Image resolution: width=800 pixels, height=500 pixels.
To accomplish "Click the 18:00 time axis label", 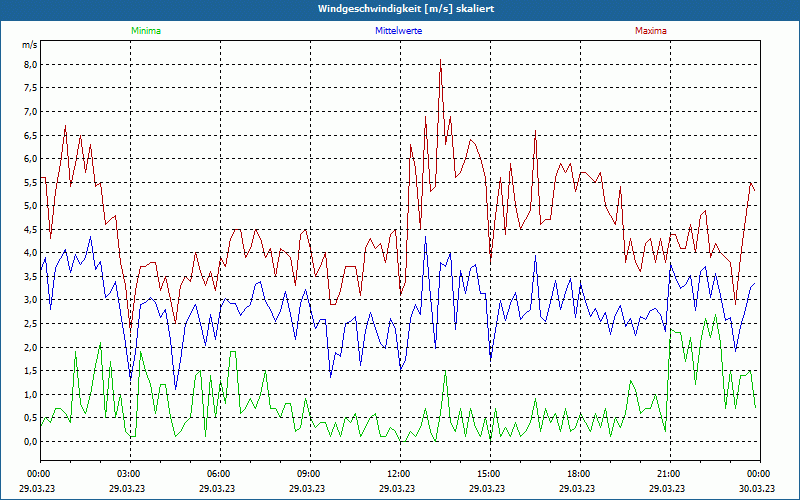I will tap(581, 474).
